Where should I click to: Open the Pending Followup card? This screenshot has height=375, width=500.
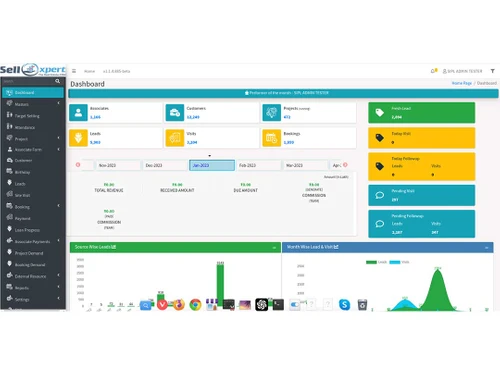click(x=421, y=224)
